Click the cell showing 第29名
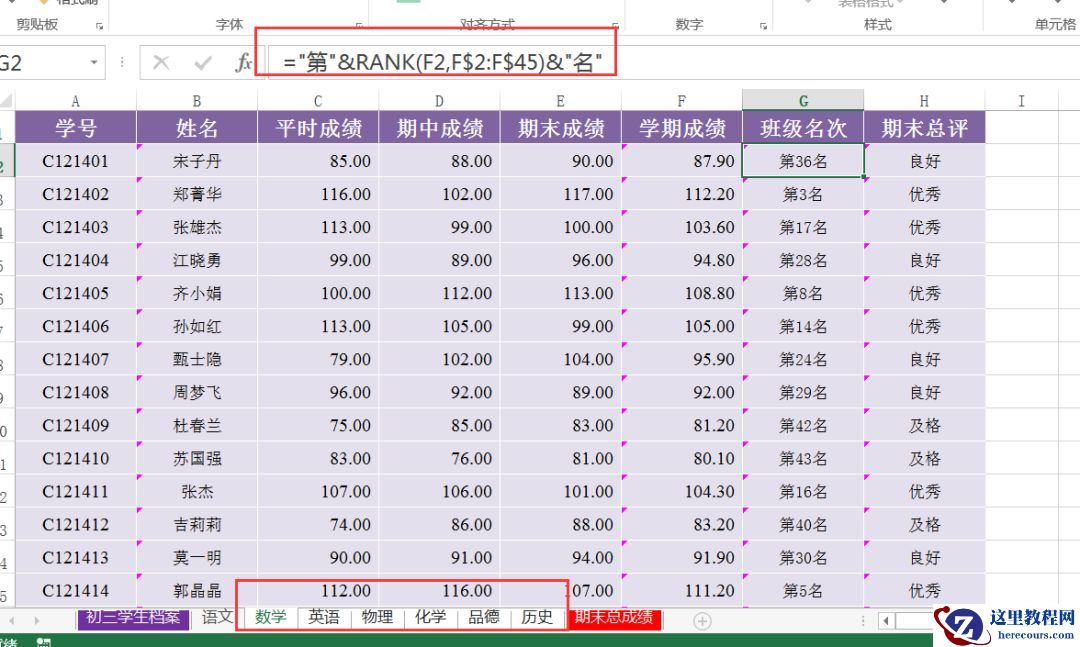1080x647 pixels. click(803, 393)
